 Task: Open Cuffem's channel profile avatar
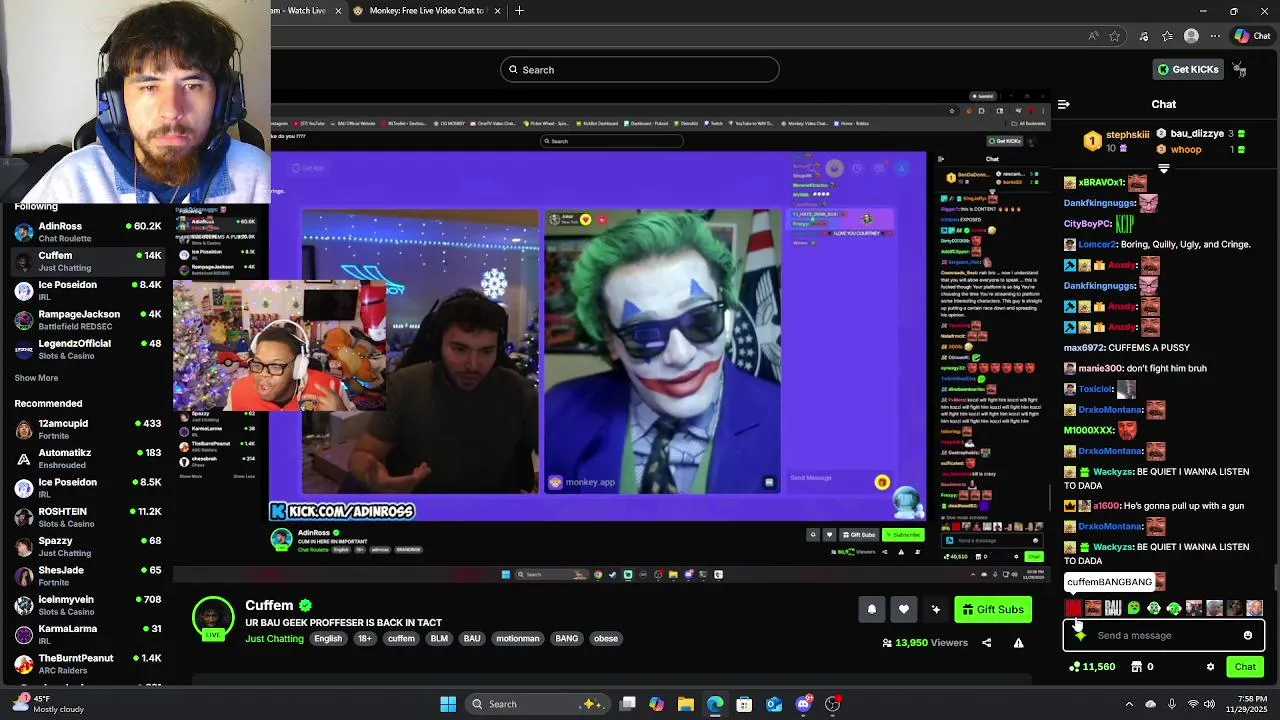(212, 618)
